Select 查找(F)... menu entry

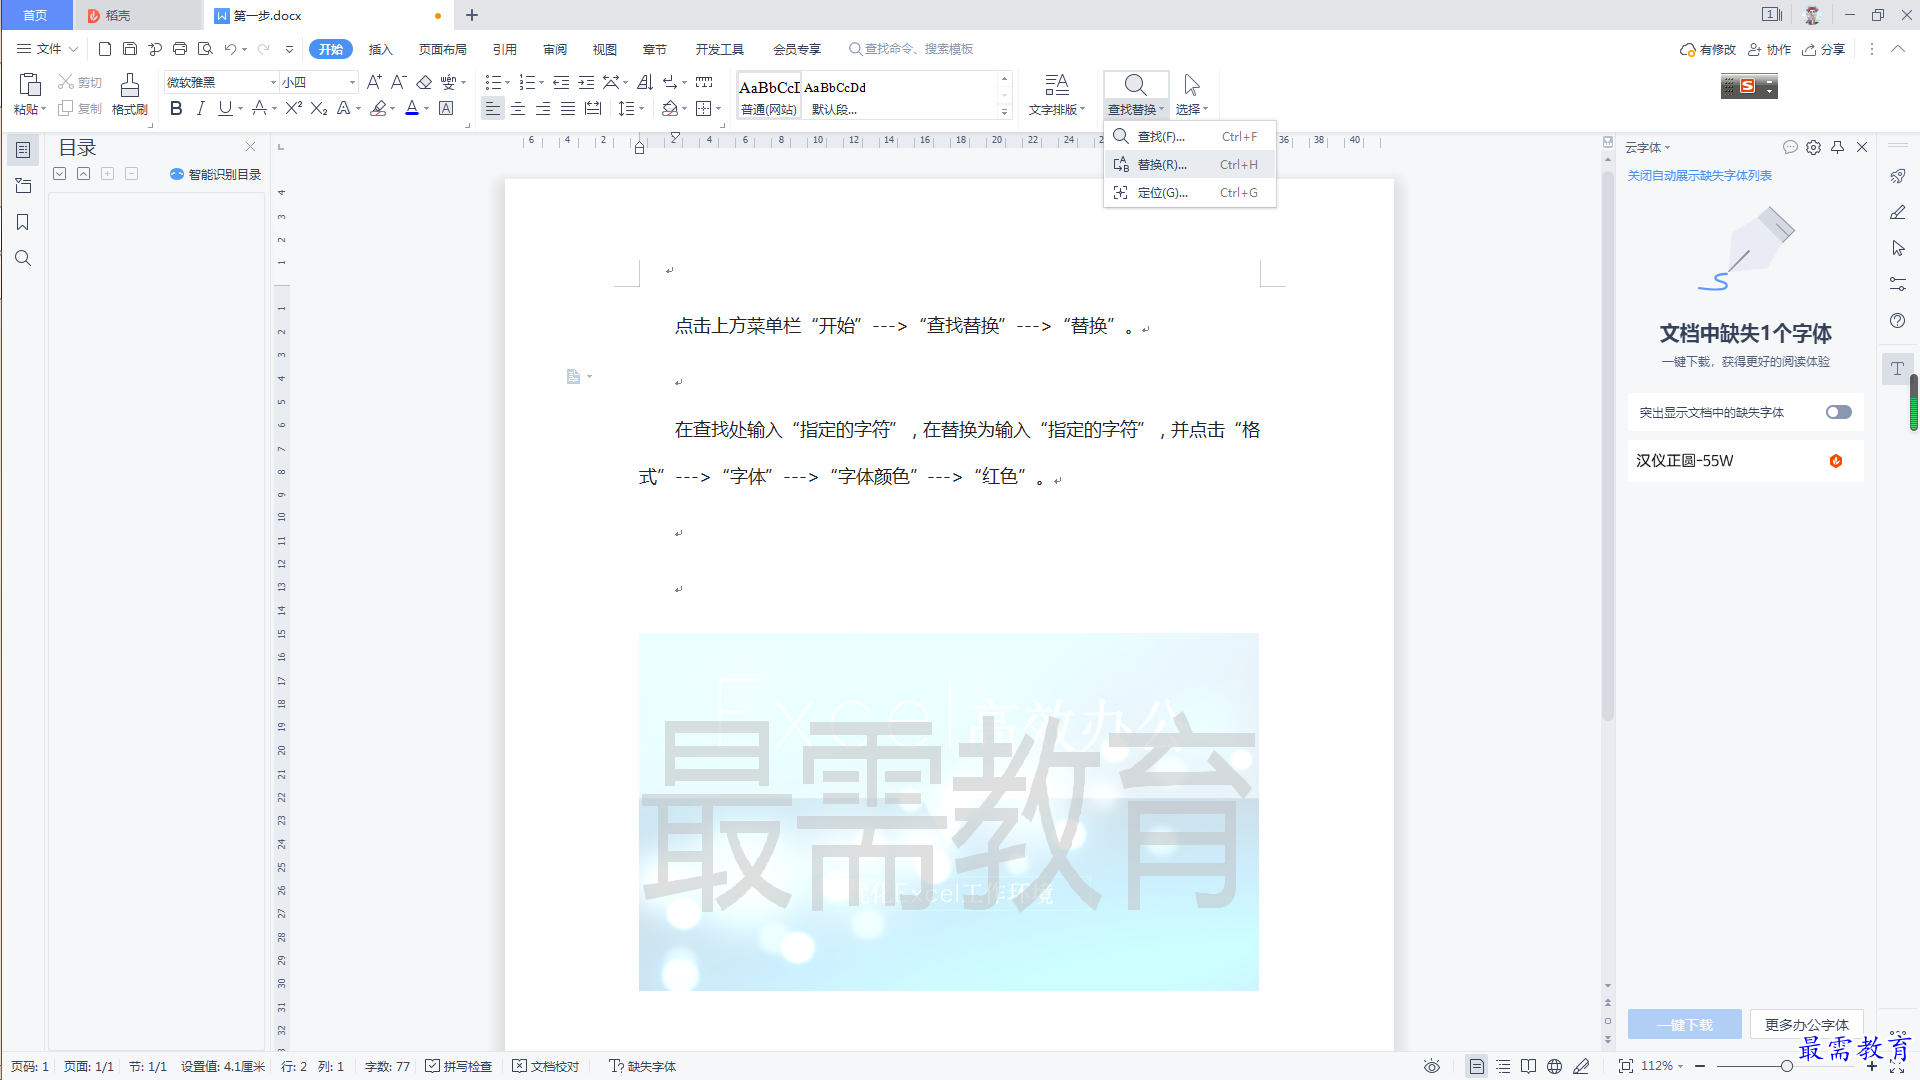coord(1190,137)
